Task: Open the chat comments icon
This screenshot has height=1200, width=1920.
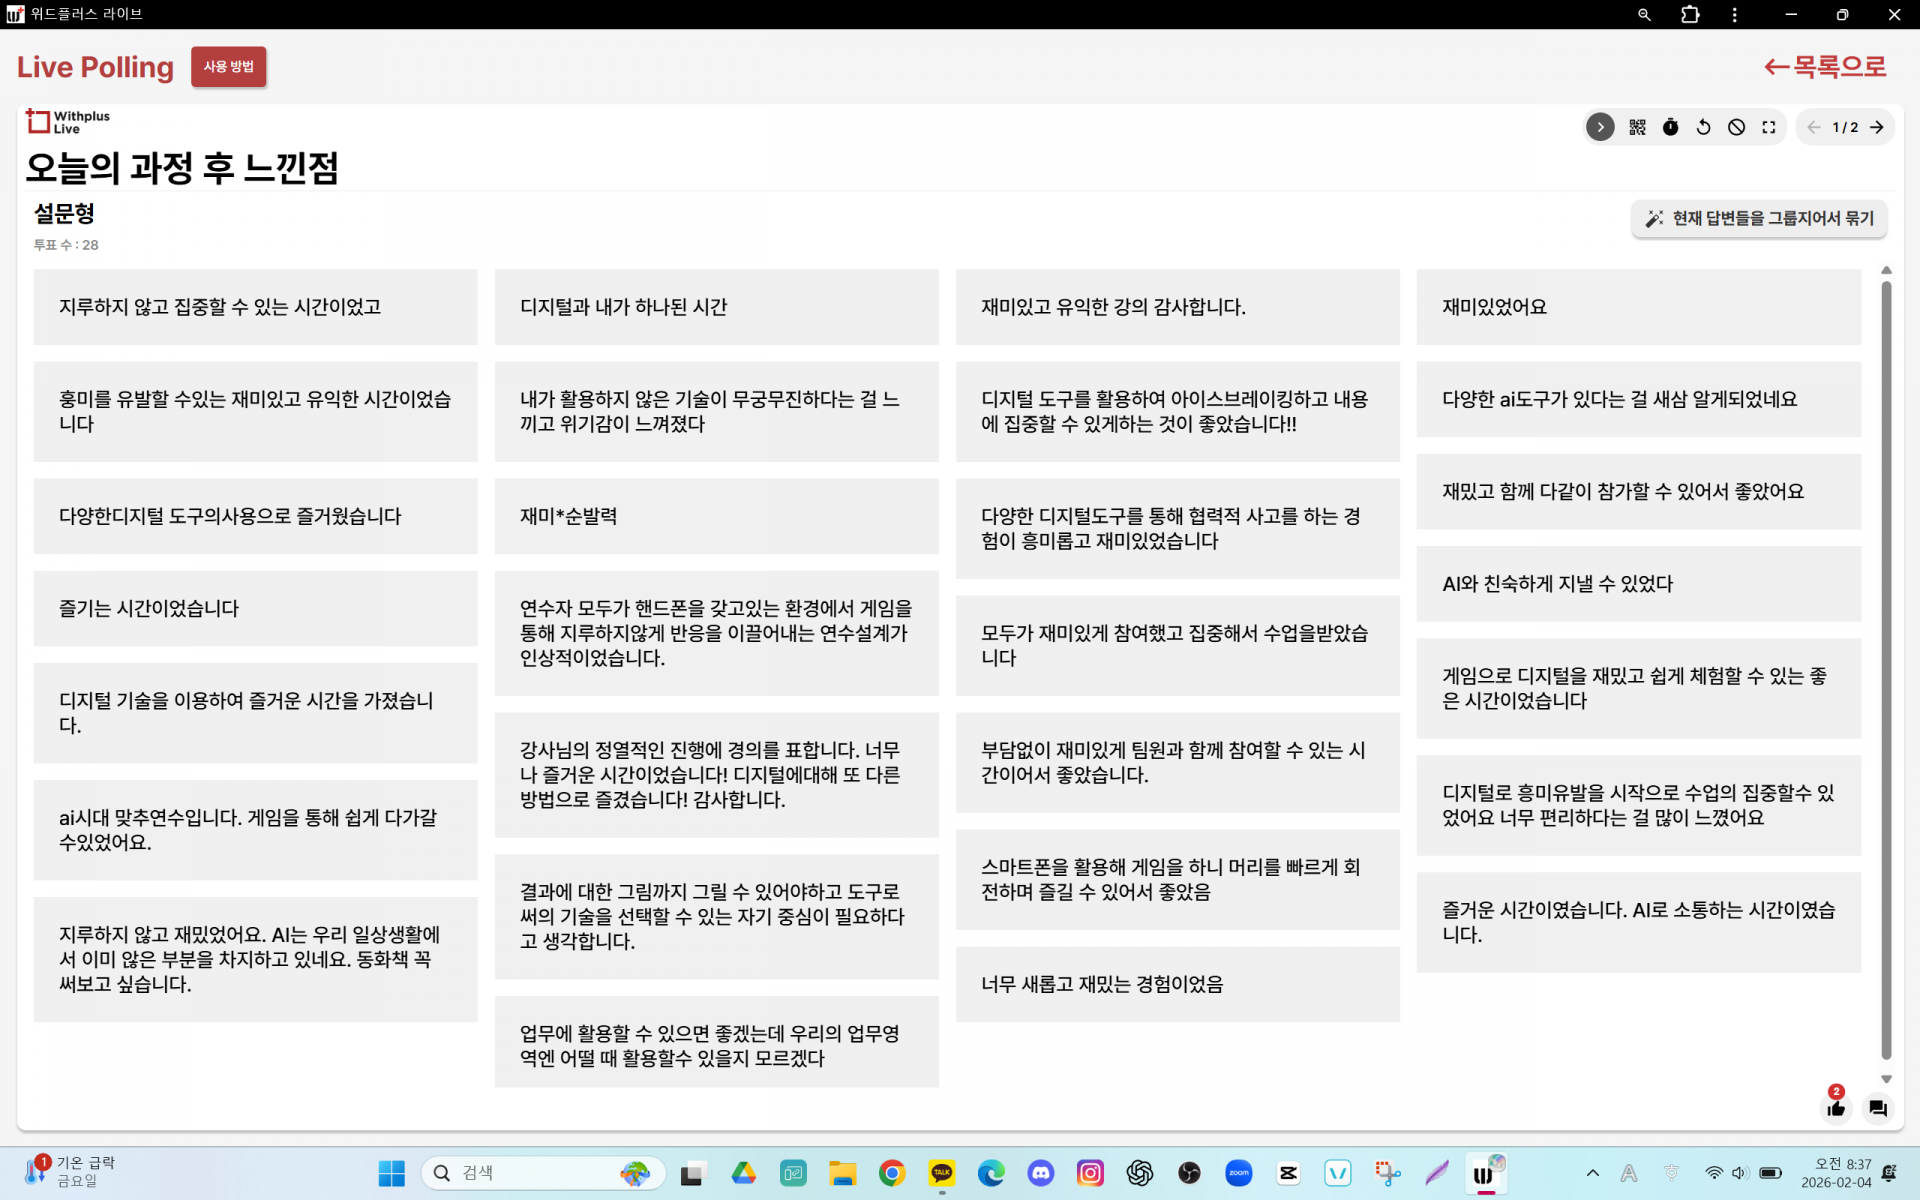Action: 1878,1108
